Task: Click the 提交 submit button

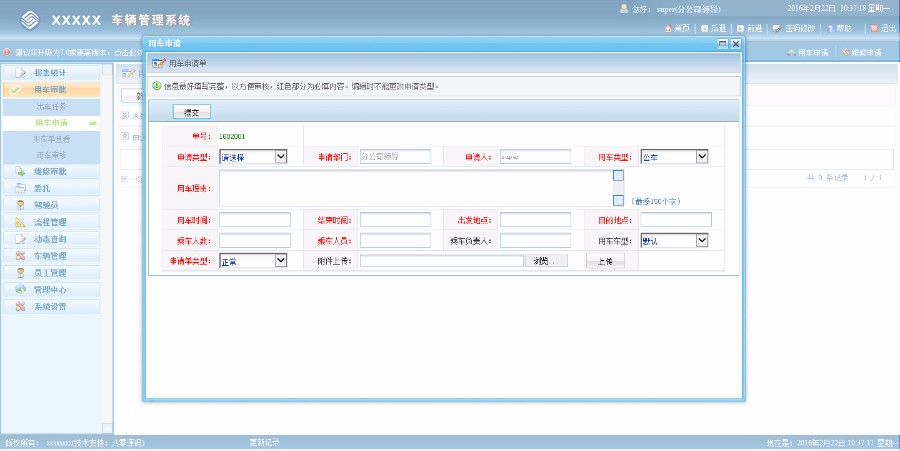Action: point(192,112)
